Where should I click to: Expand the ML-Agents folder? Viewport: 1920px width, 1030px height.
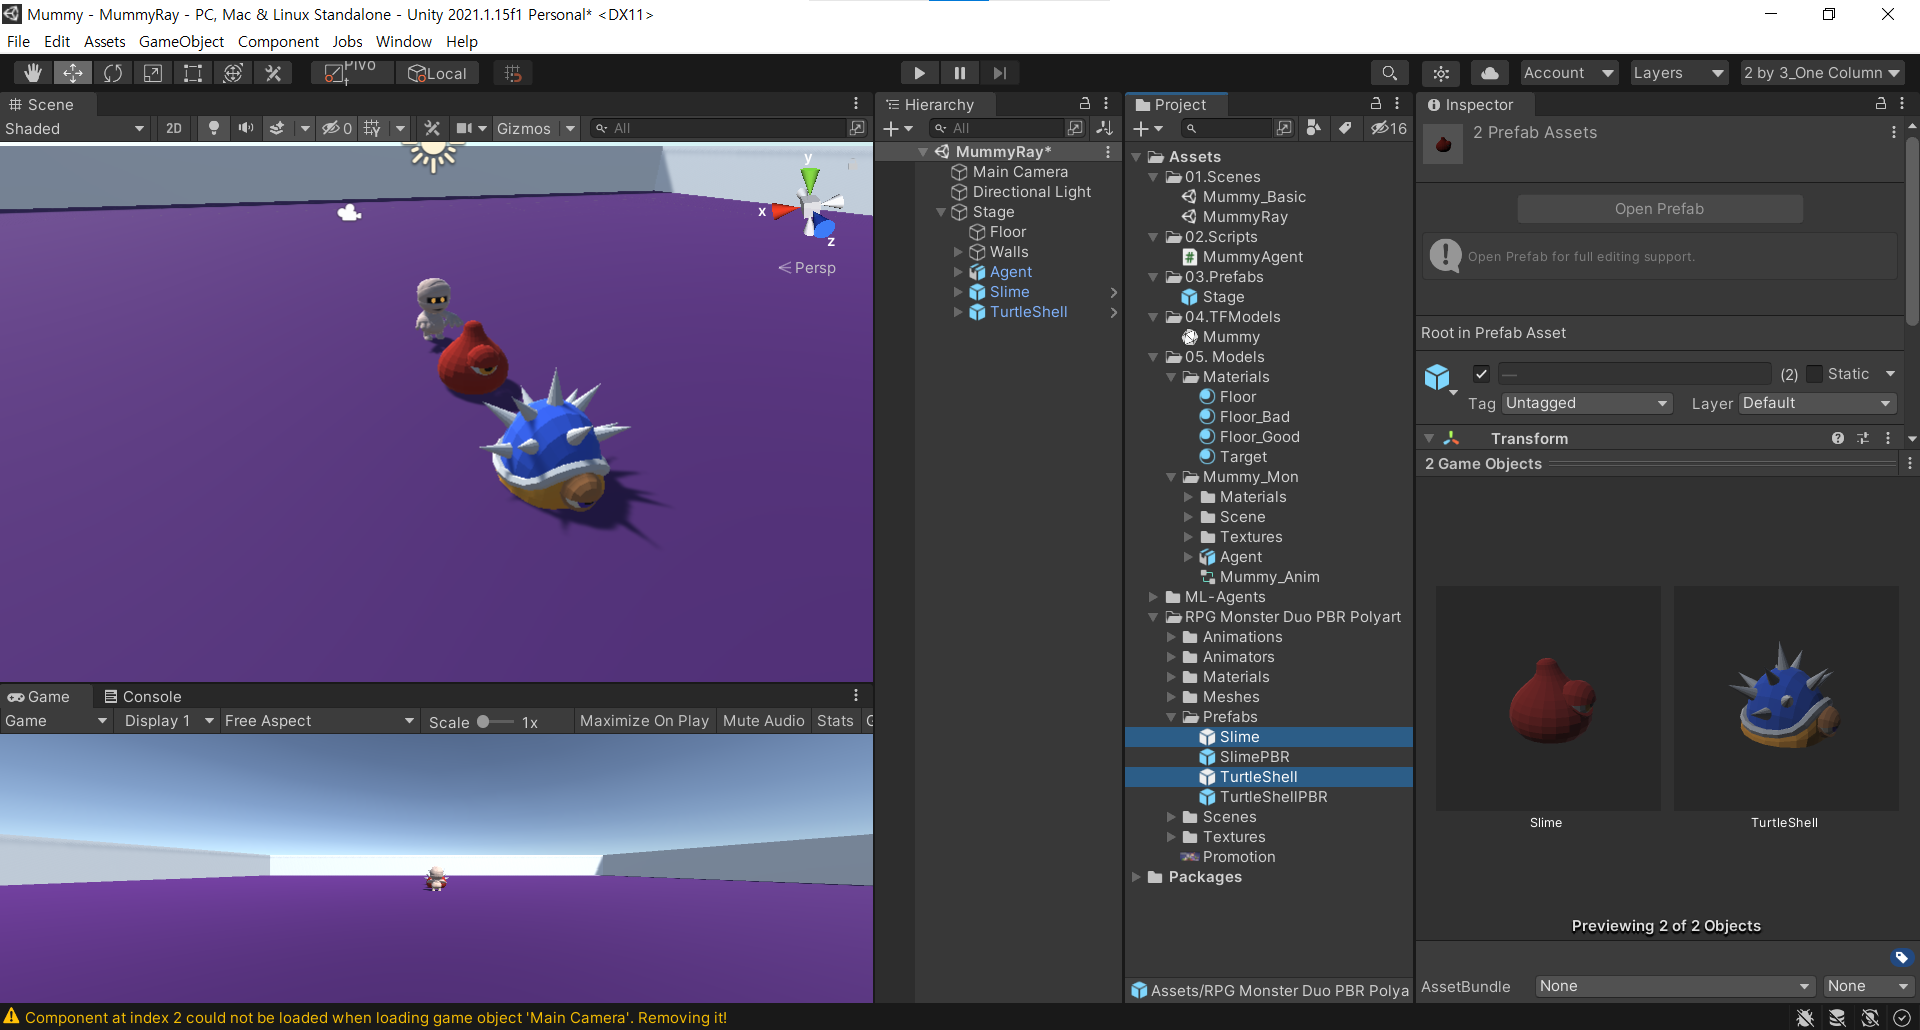(x=1153, y=597)
